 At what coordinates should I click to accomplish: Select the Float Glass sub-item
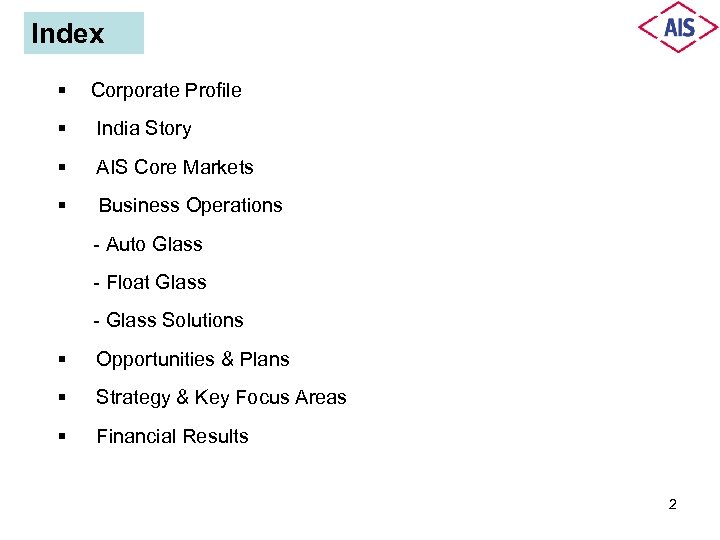(150, 282)
